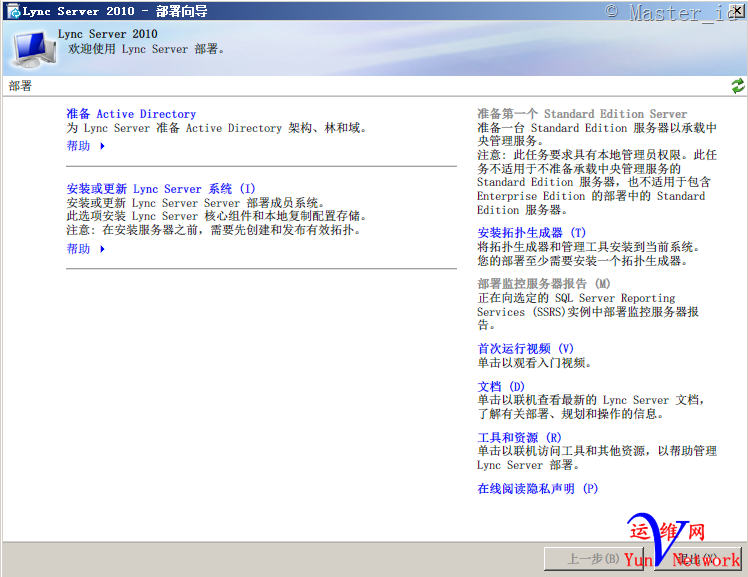Close the 部署向导 window

(739, 10)
